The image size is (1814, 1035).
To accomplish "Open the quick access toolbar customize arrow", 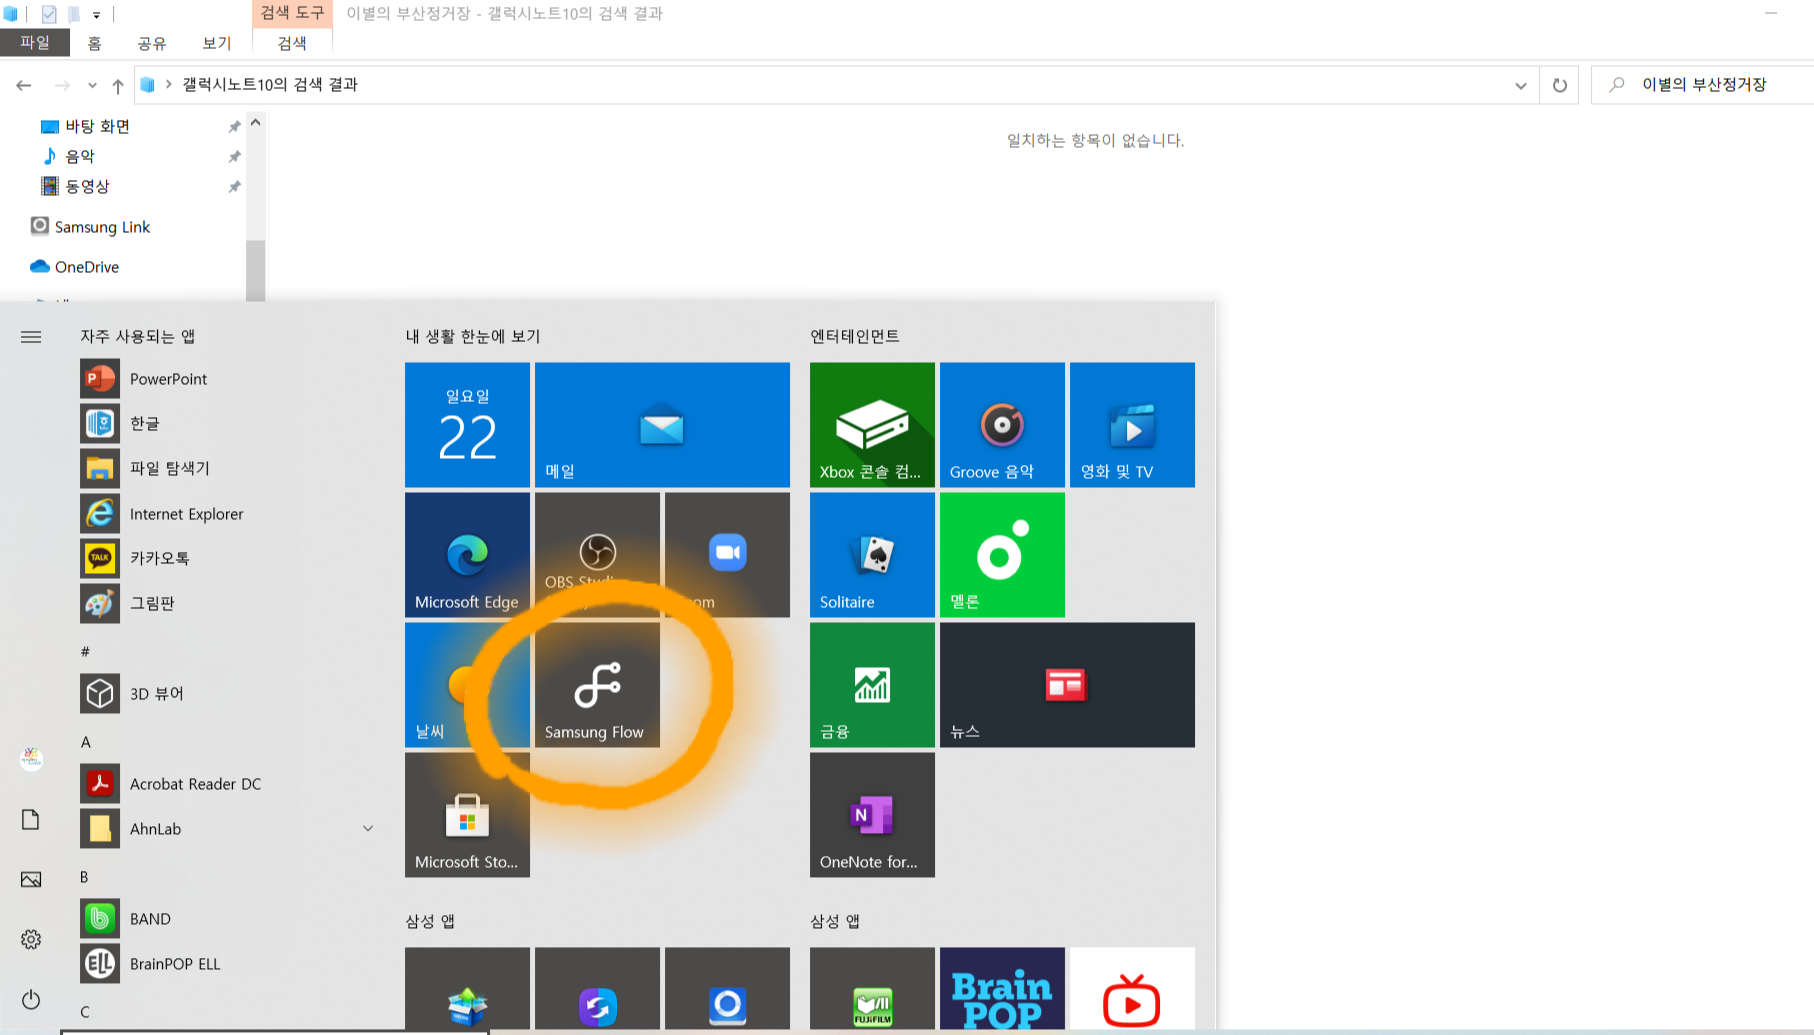I will coord(97,14).
